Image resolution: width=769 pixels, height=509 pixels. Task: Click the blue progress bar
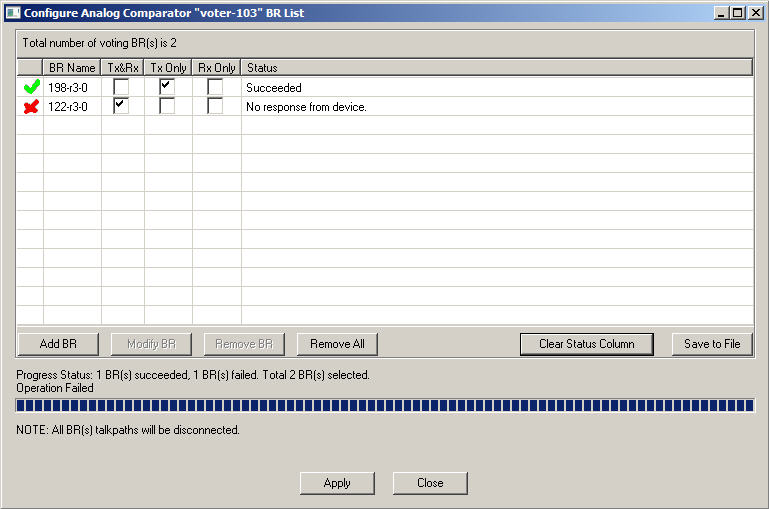(x=385, y=406)
